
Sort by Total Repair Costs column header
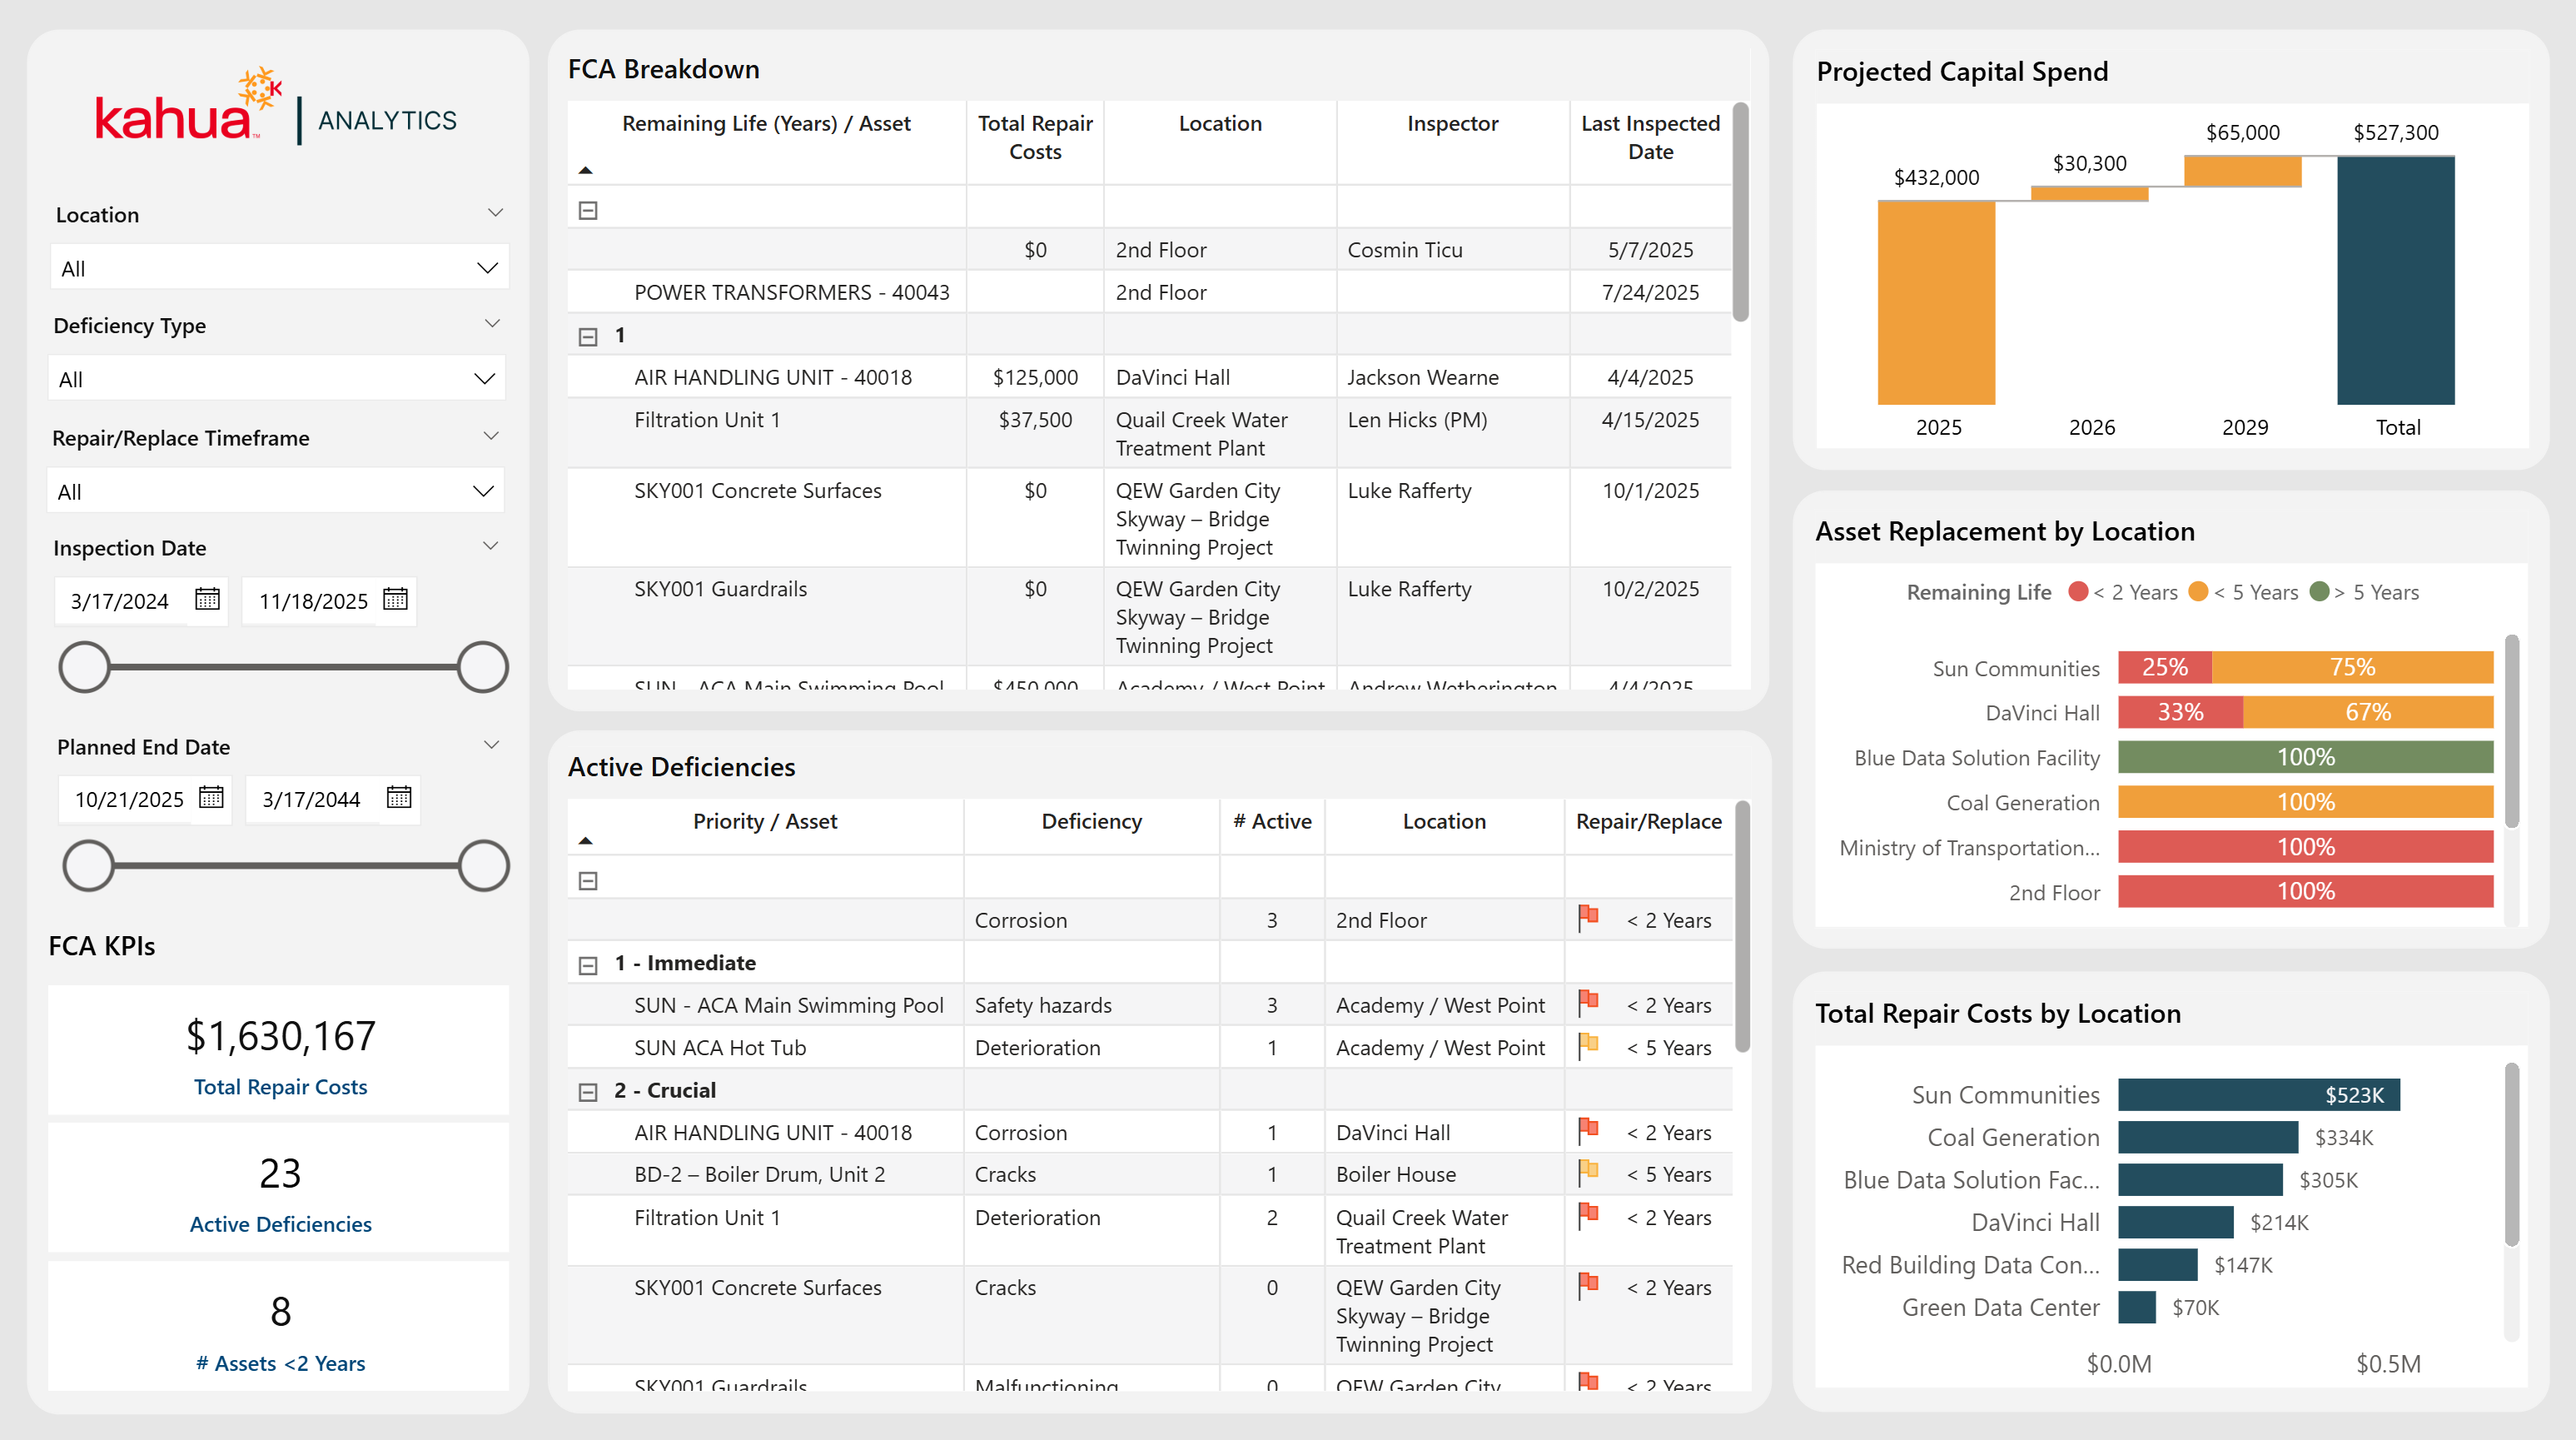point(1034,137)
